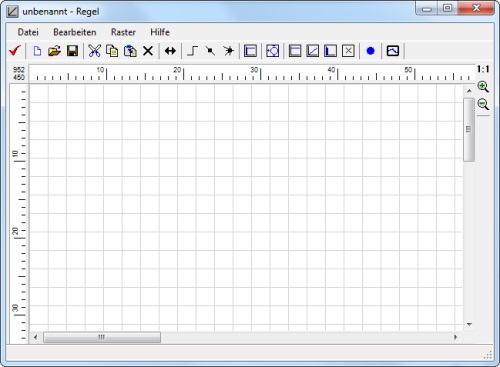The height and width of the screenshot is (367, 500).
Task: Open the Bearbeiten menu
Action: pyautogui.click(x=75, y=32)
